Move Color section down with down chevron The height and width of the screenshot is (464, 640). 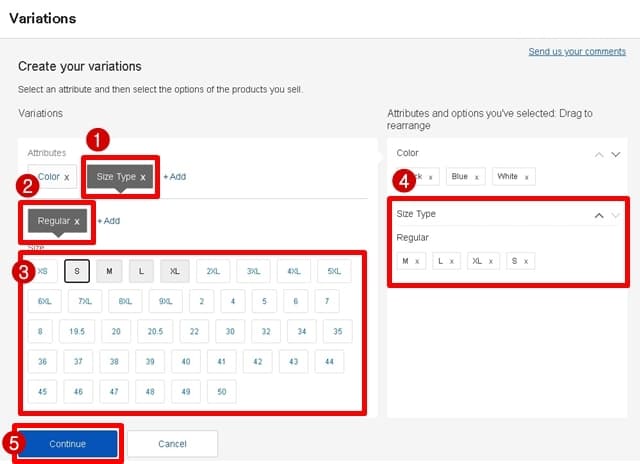[616, 154]
